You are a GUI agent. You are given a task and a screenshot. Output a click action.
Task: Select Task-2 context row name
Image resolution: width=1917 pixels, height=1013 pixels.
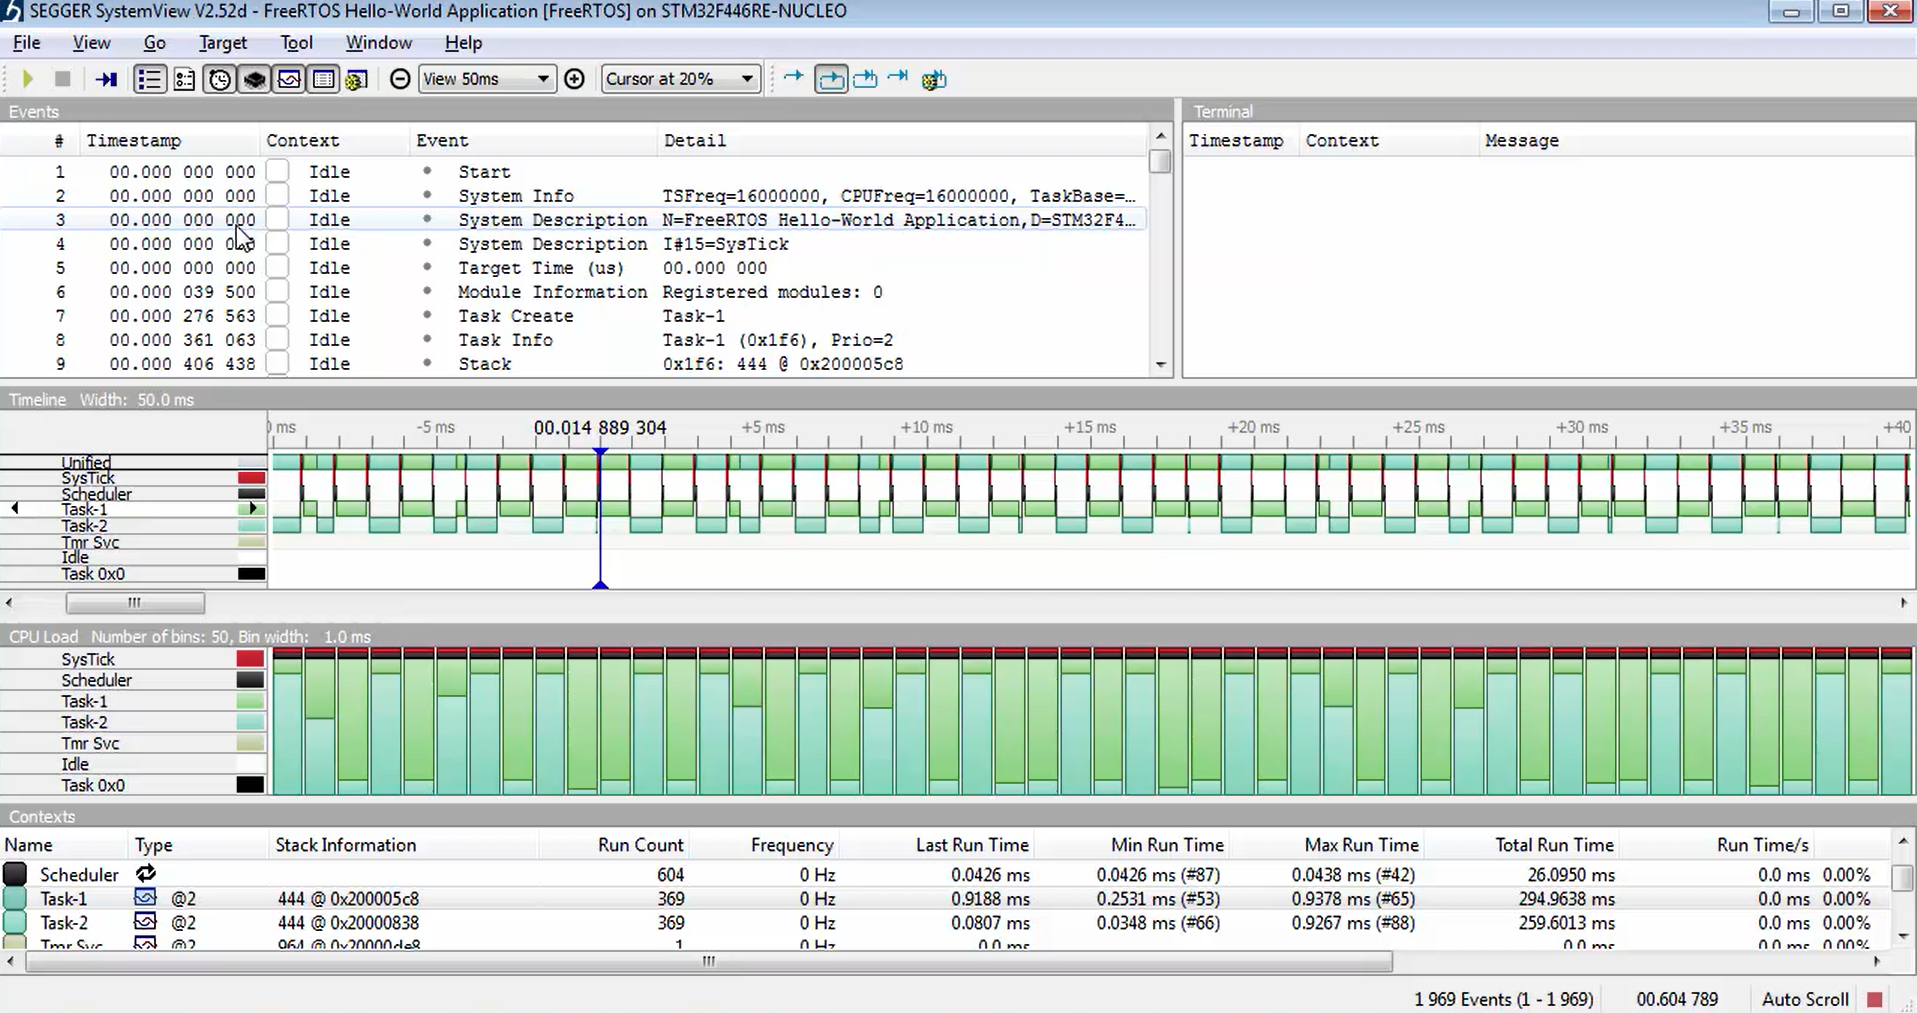63,923
